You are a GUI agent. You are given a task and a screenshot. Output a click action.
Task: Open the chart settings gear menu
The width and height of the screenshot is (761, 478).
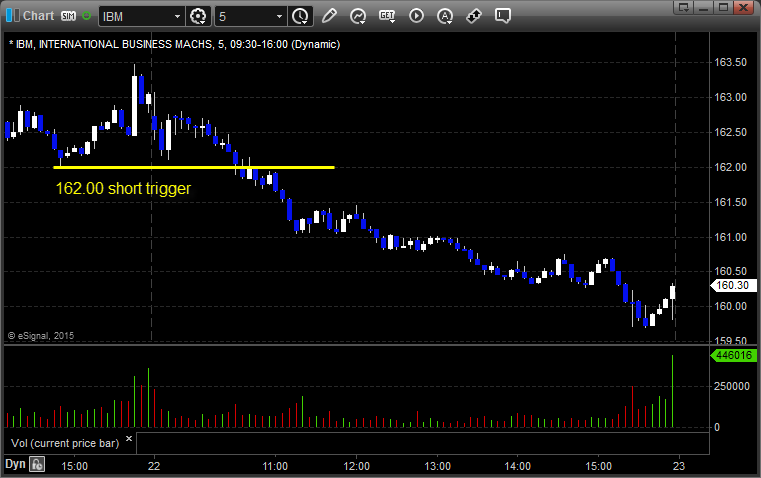tap(198, 16)
